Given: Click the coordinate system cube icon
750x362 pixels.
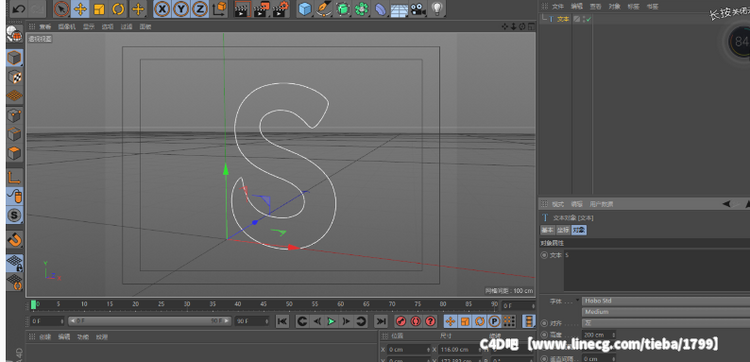Looking at the screenshot, I should 220,9.
